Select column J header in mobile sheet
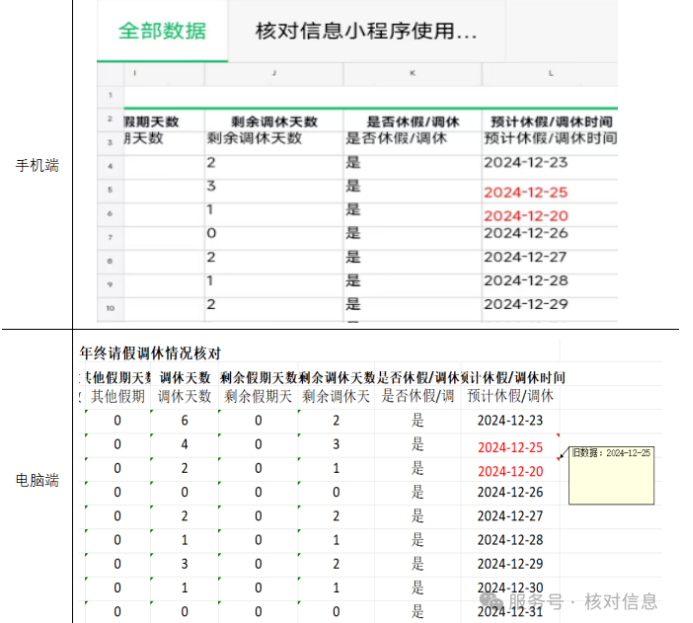This screenshot has width=693, height=623. tap(274, 73)
